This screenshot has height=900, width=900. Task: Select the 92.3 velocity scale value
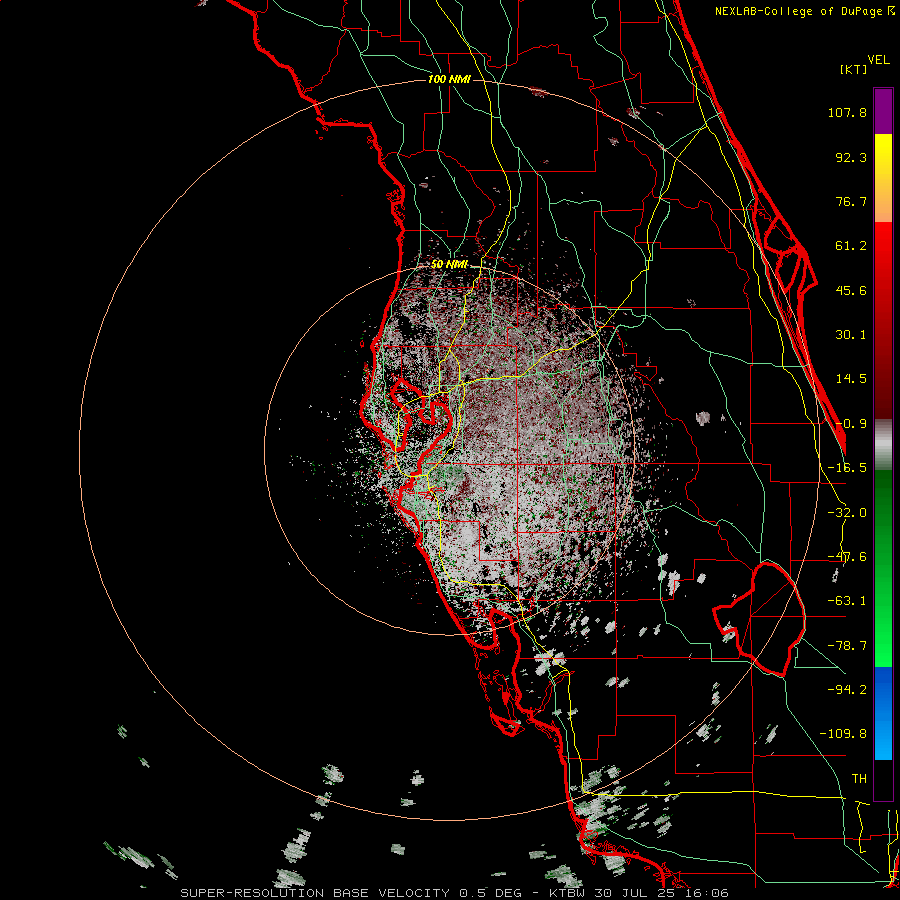(851, 157)
